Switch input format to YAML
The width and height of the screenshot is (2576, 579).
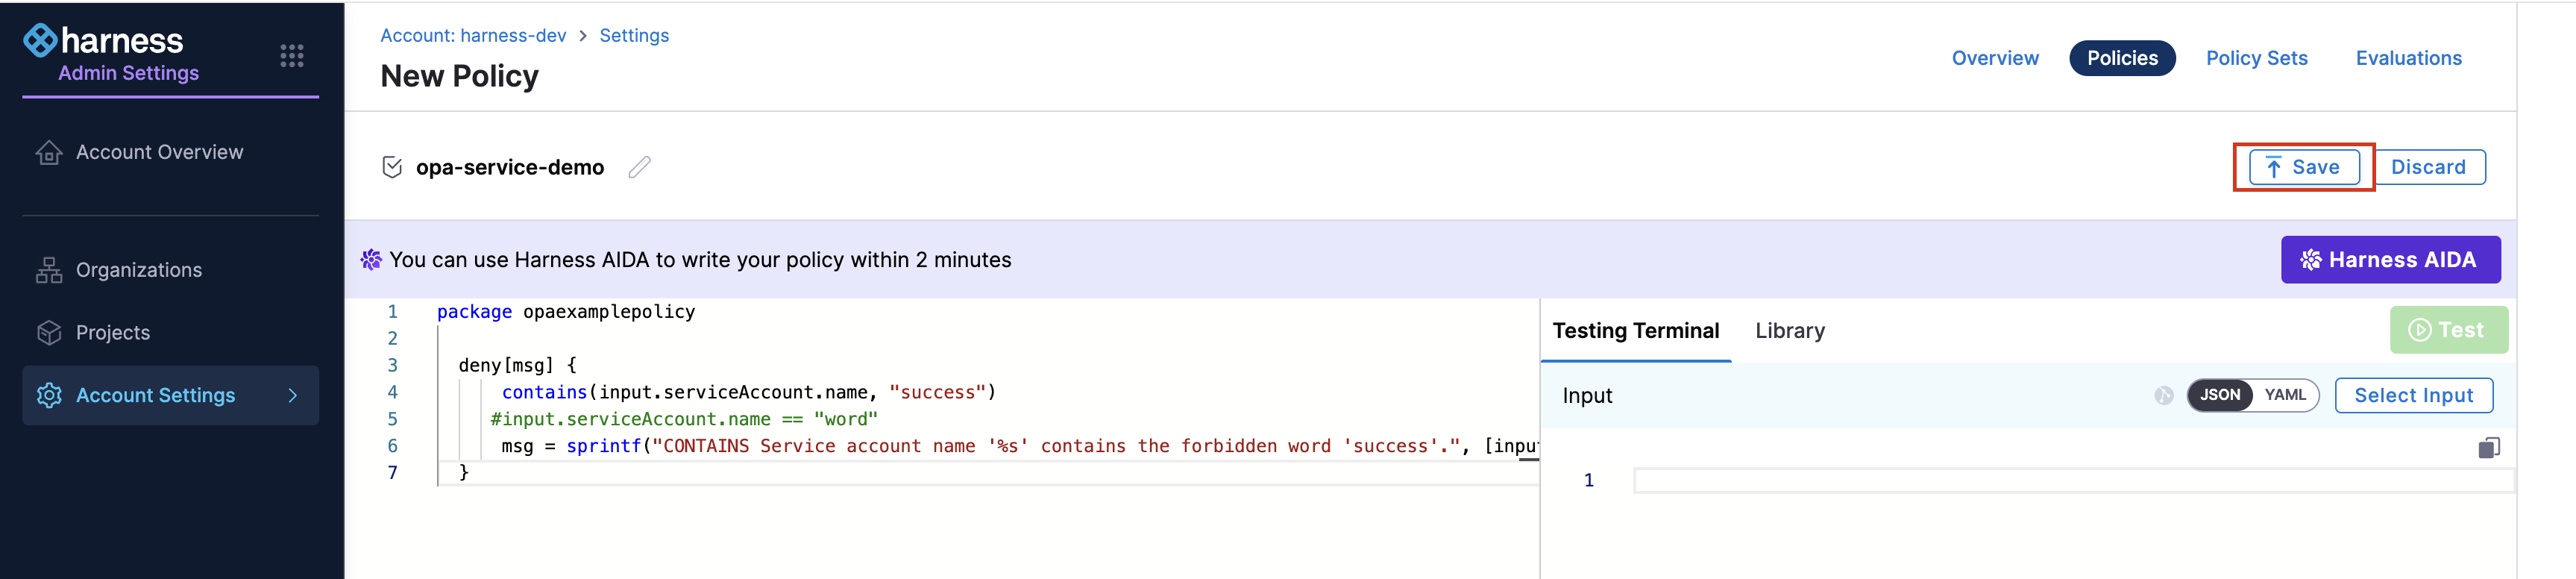(2284, 395)
